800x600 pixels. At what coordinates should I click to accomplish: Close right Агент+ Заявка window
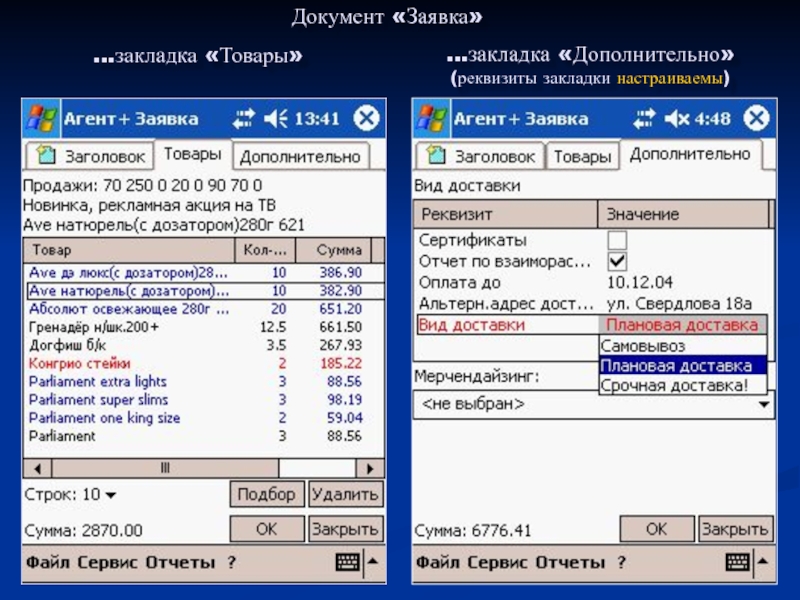757,118
